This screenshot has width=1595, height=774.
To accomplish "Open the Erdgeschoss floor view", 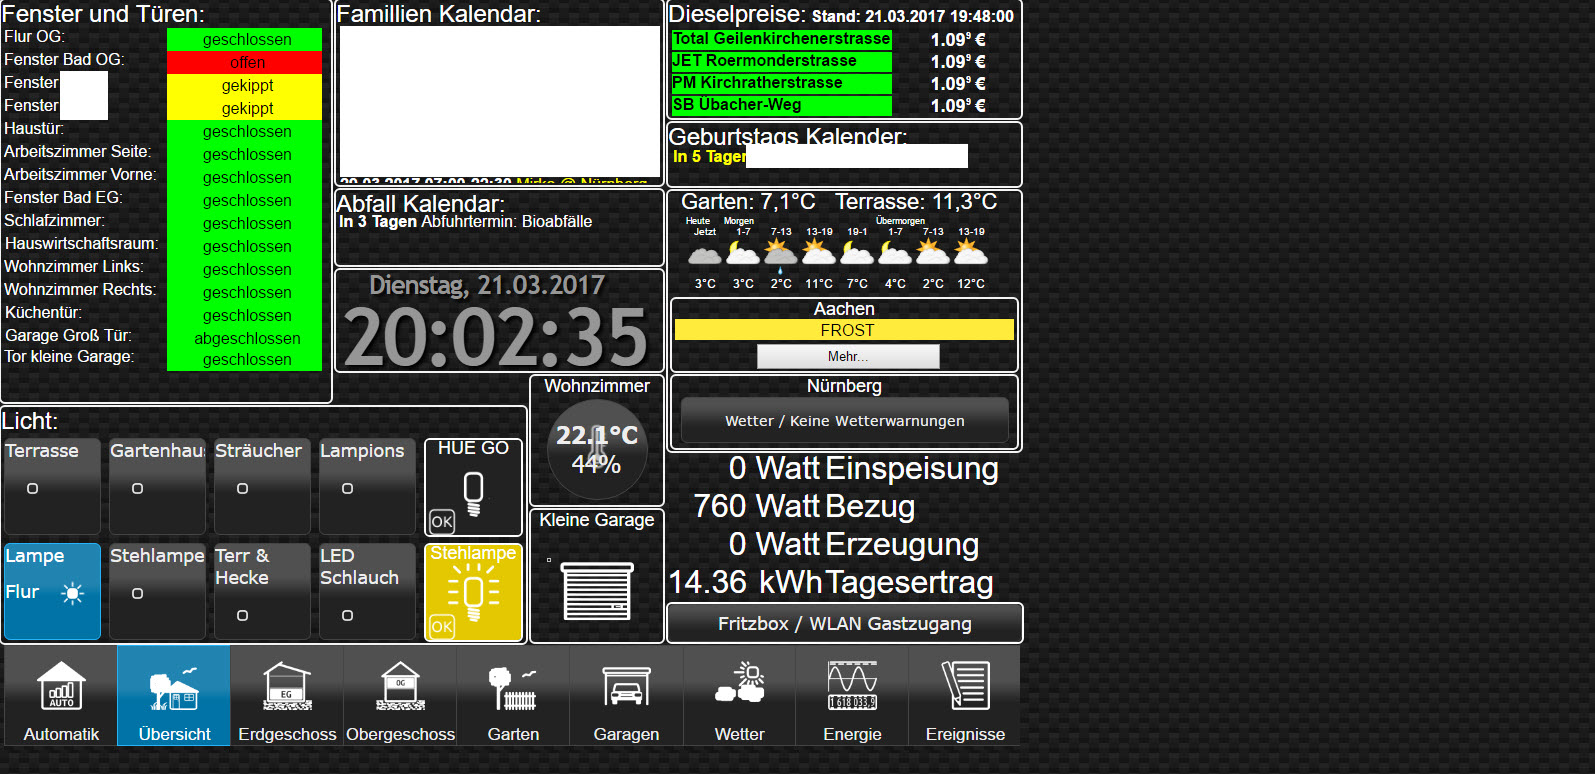I will 287,696.
